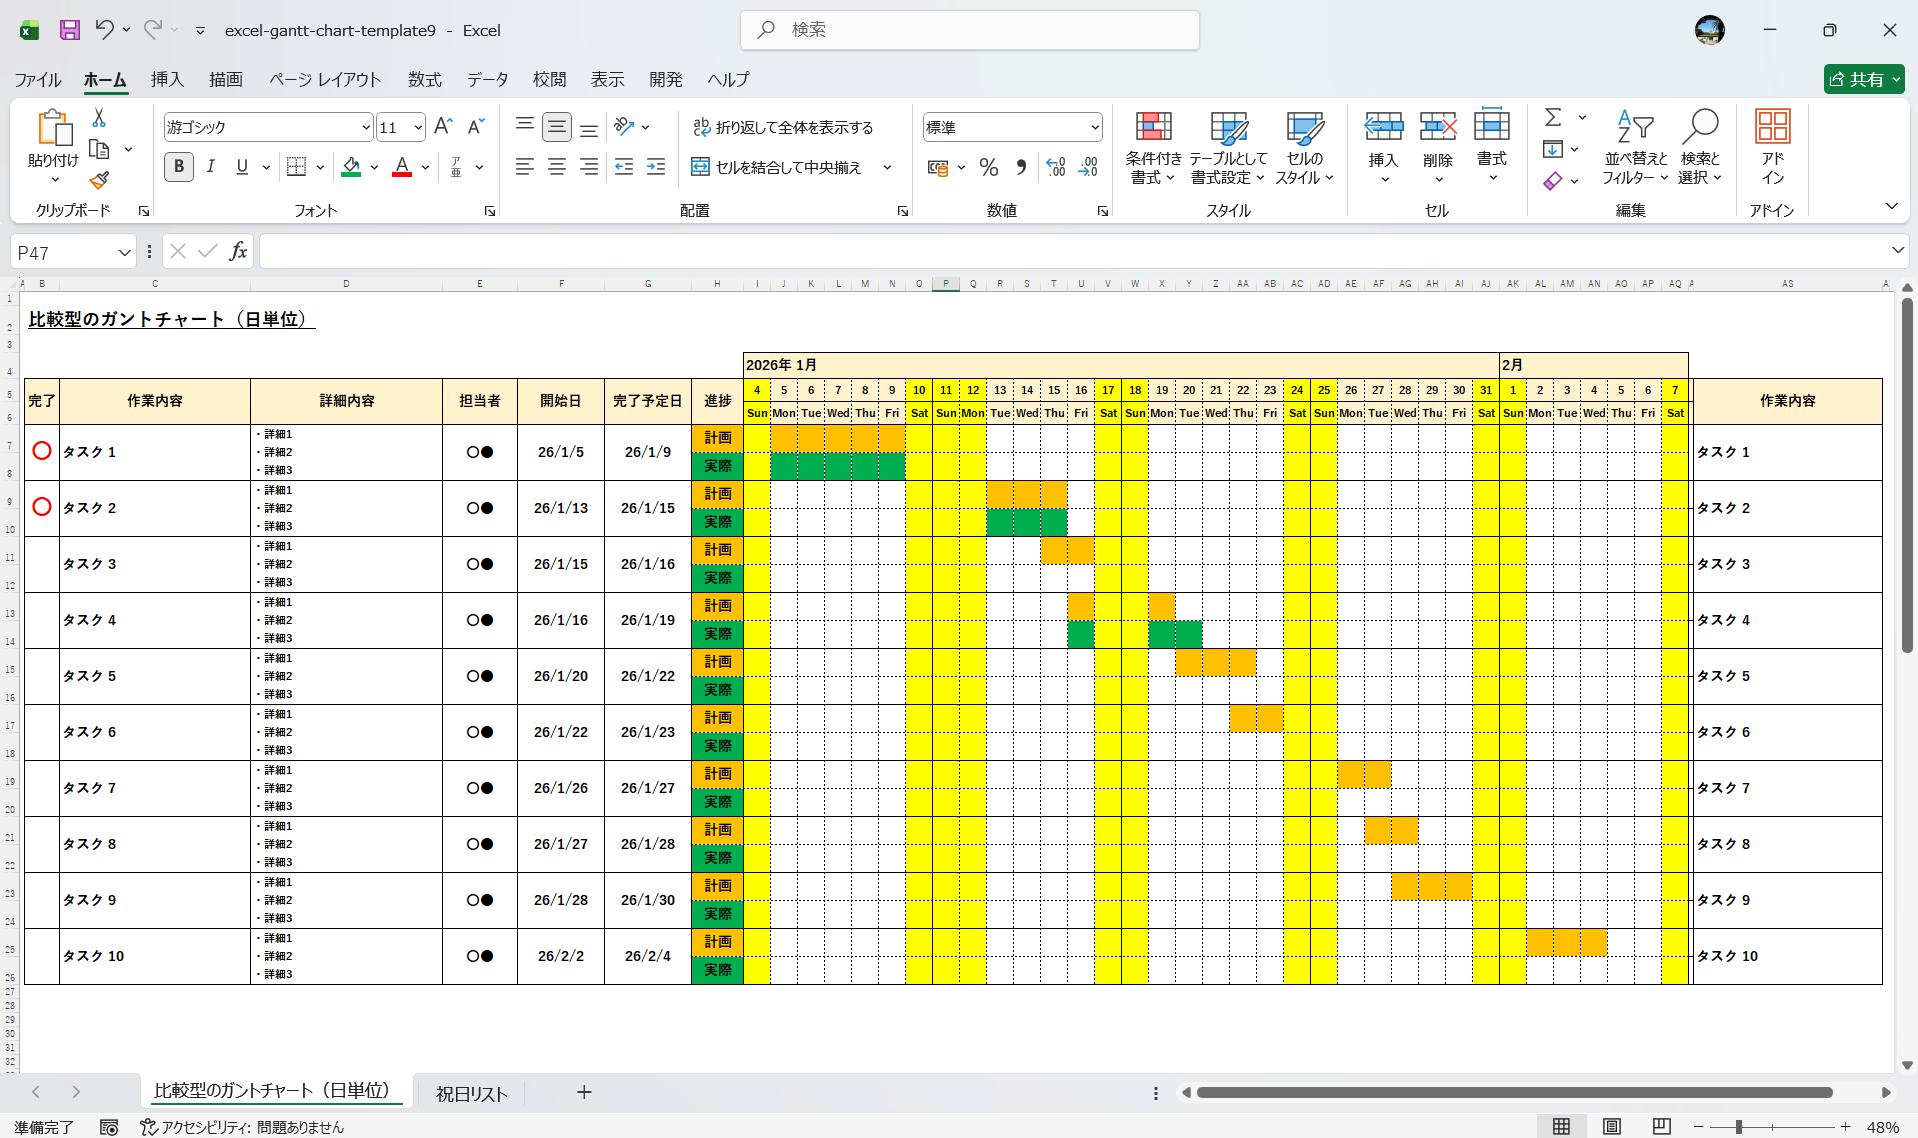Click the Percent Style icon
Screen dimensions: 1918x1138
[988, 168]
